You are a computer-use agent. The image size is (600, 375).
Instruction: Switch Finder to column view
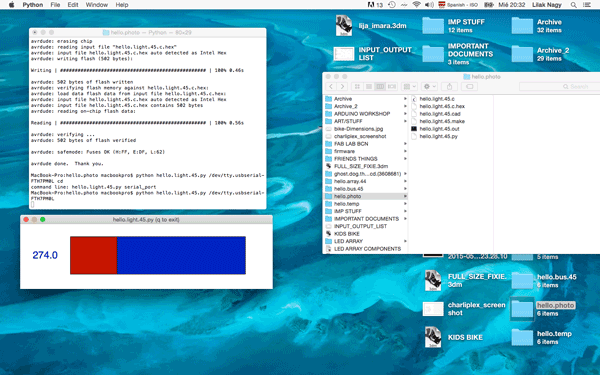tap(380, 87)
